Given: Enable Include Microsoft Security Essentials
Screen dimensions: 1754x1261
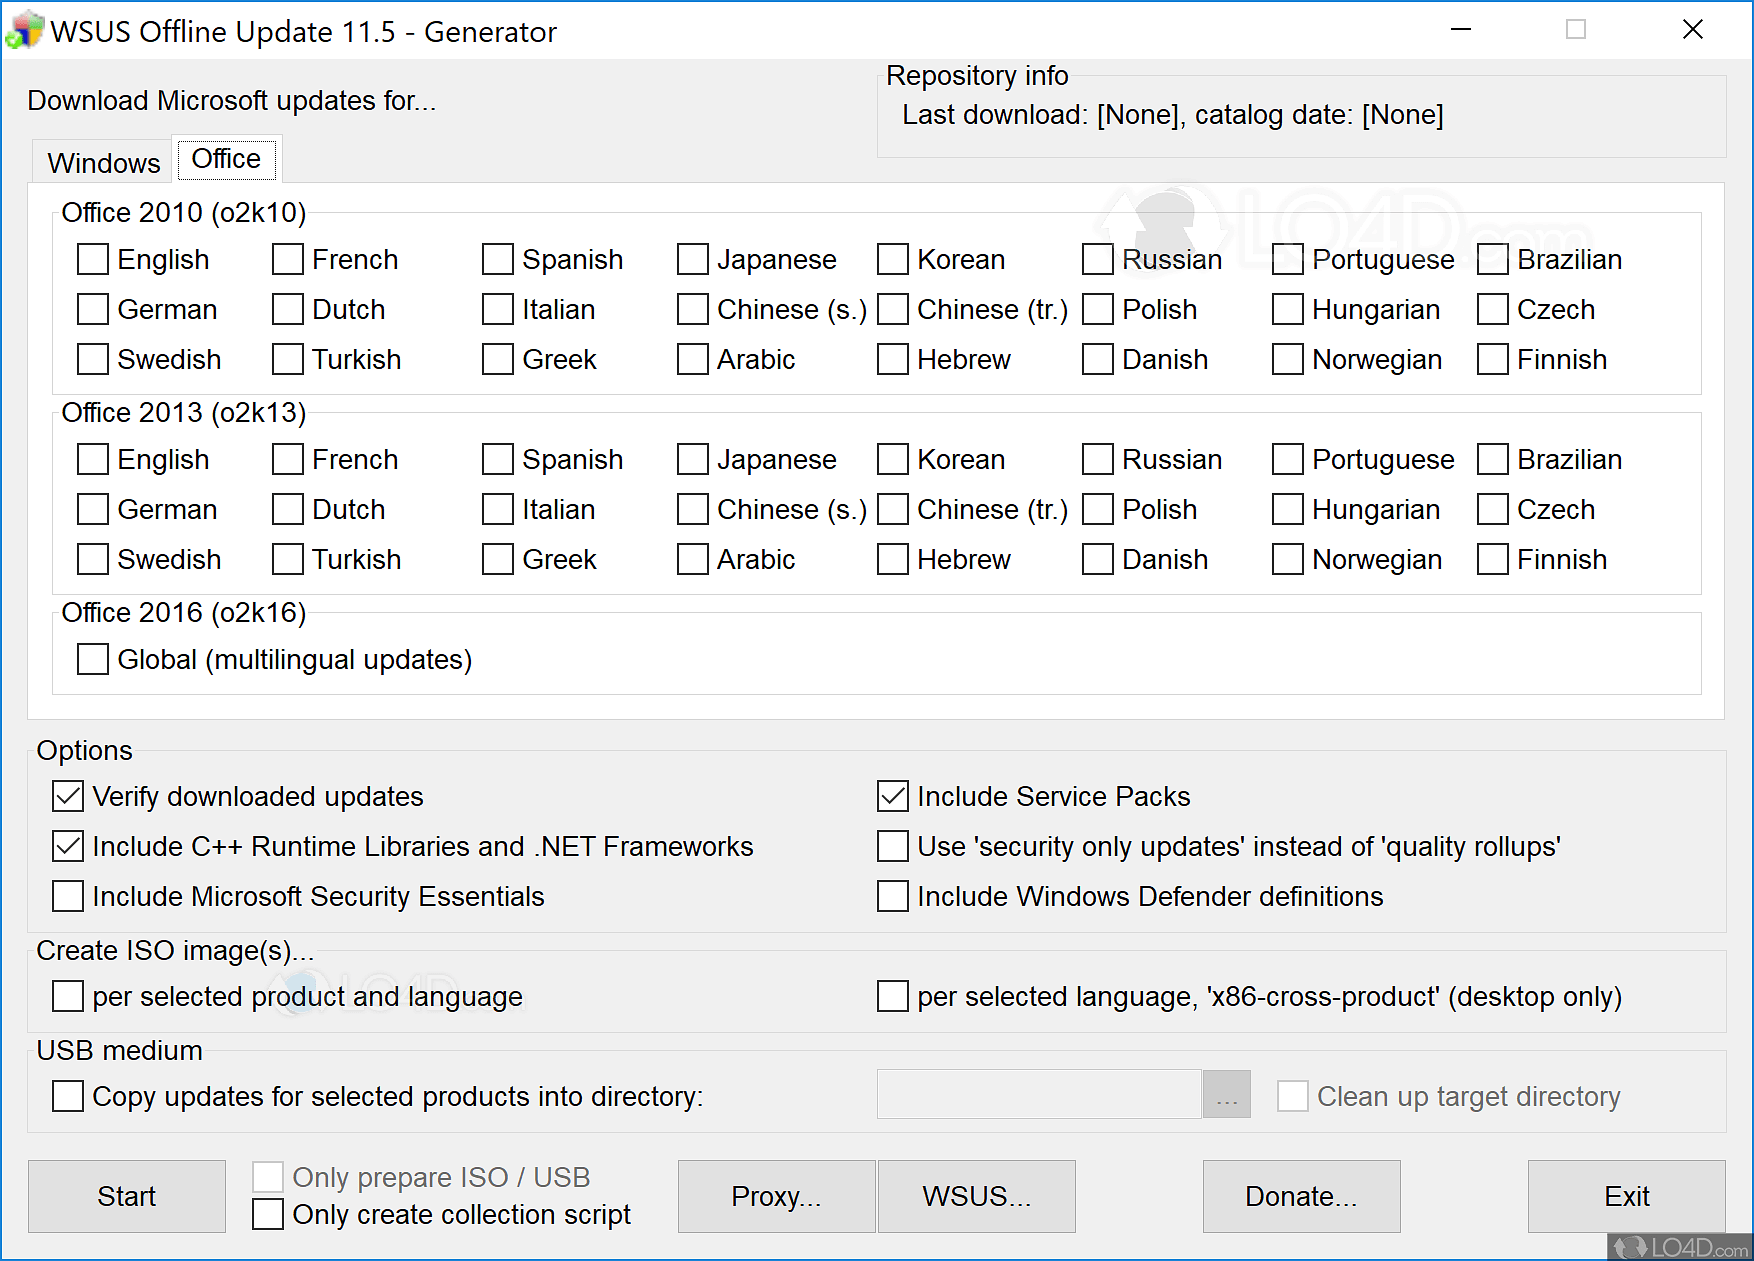Looking at the screenshot, I should pyautogui.click(x=66, y=896).
